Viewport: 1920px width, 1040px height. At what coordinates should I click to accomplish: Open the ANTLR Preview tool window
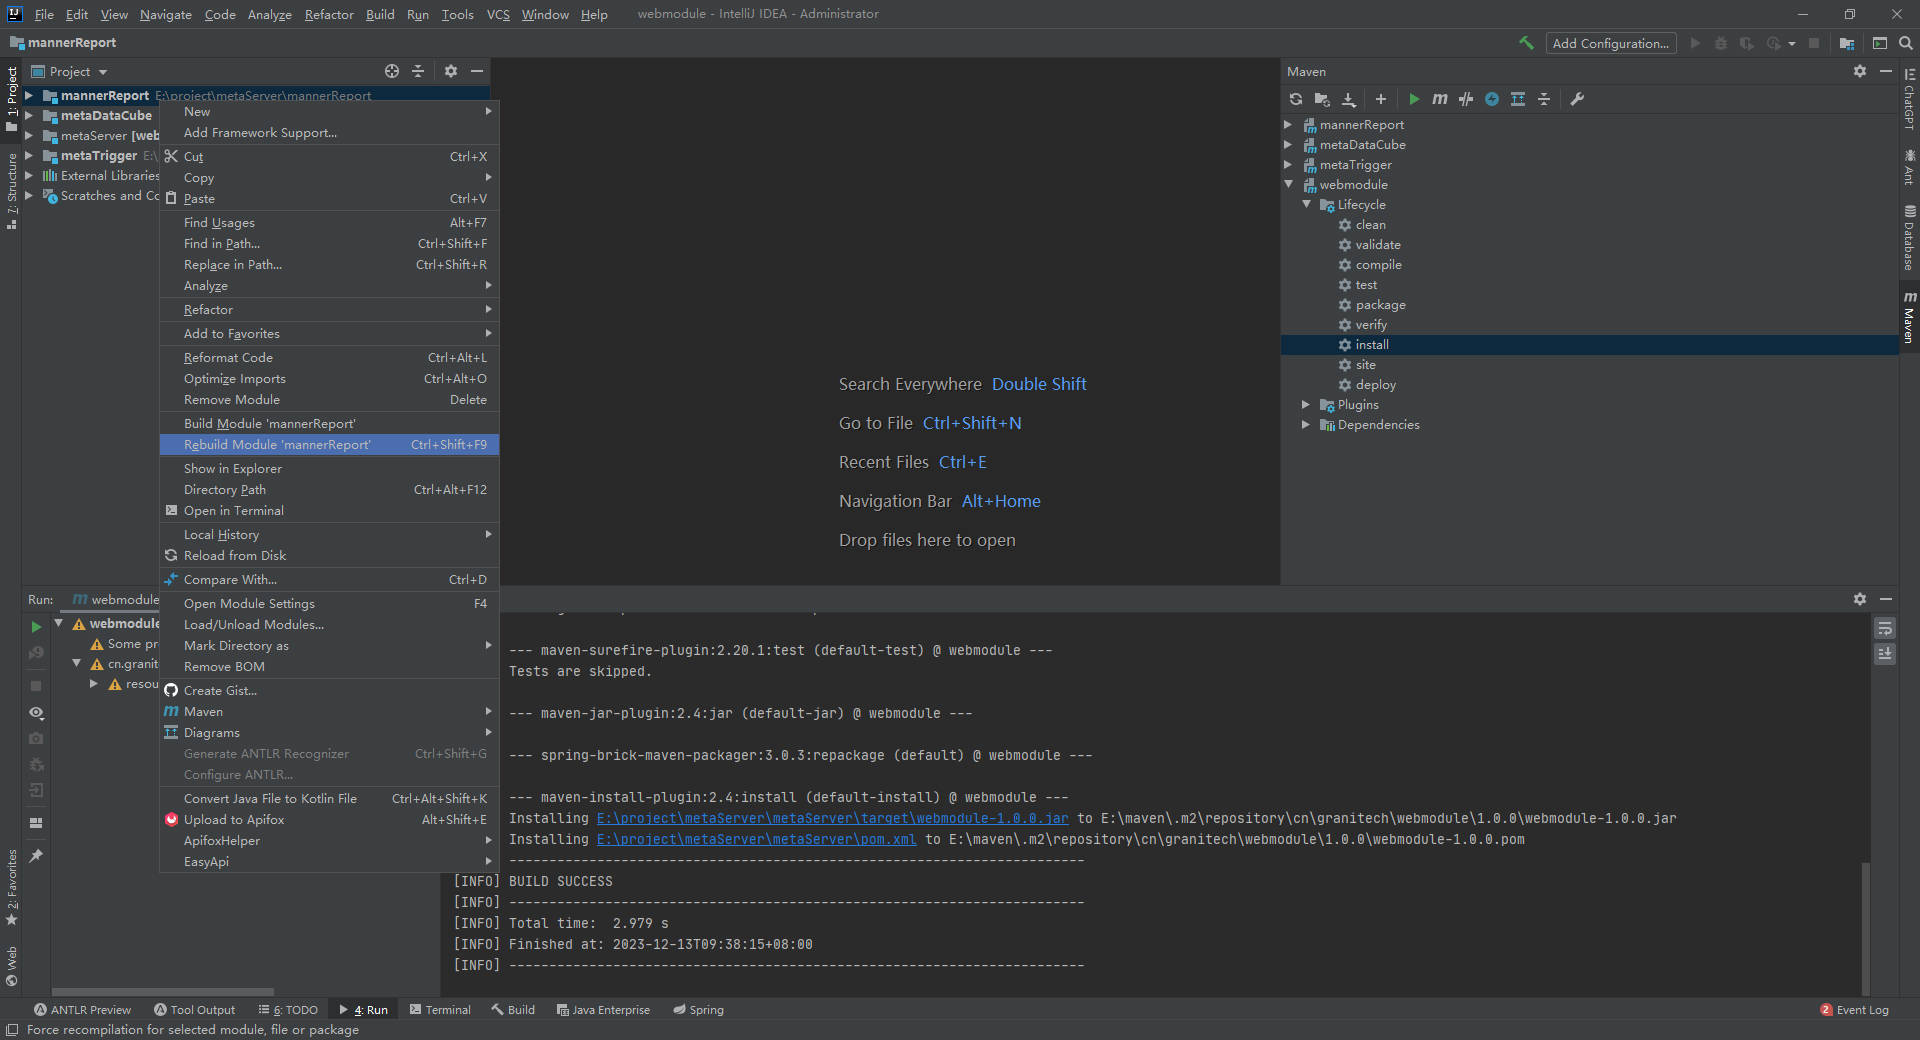82,1010
